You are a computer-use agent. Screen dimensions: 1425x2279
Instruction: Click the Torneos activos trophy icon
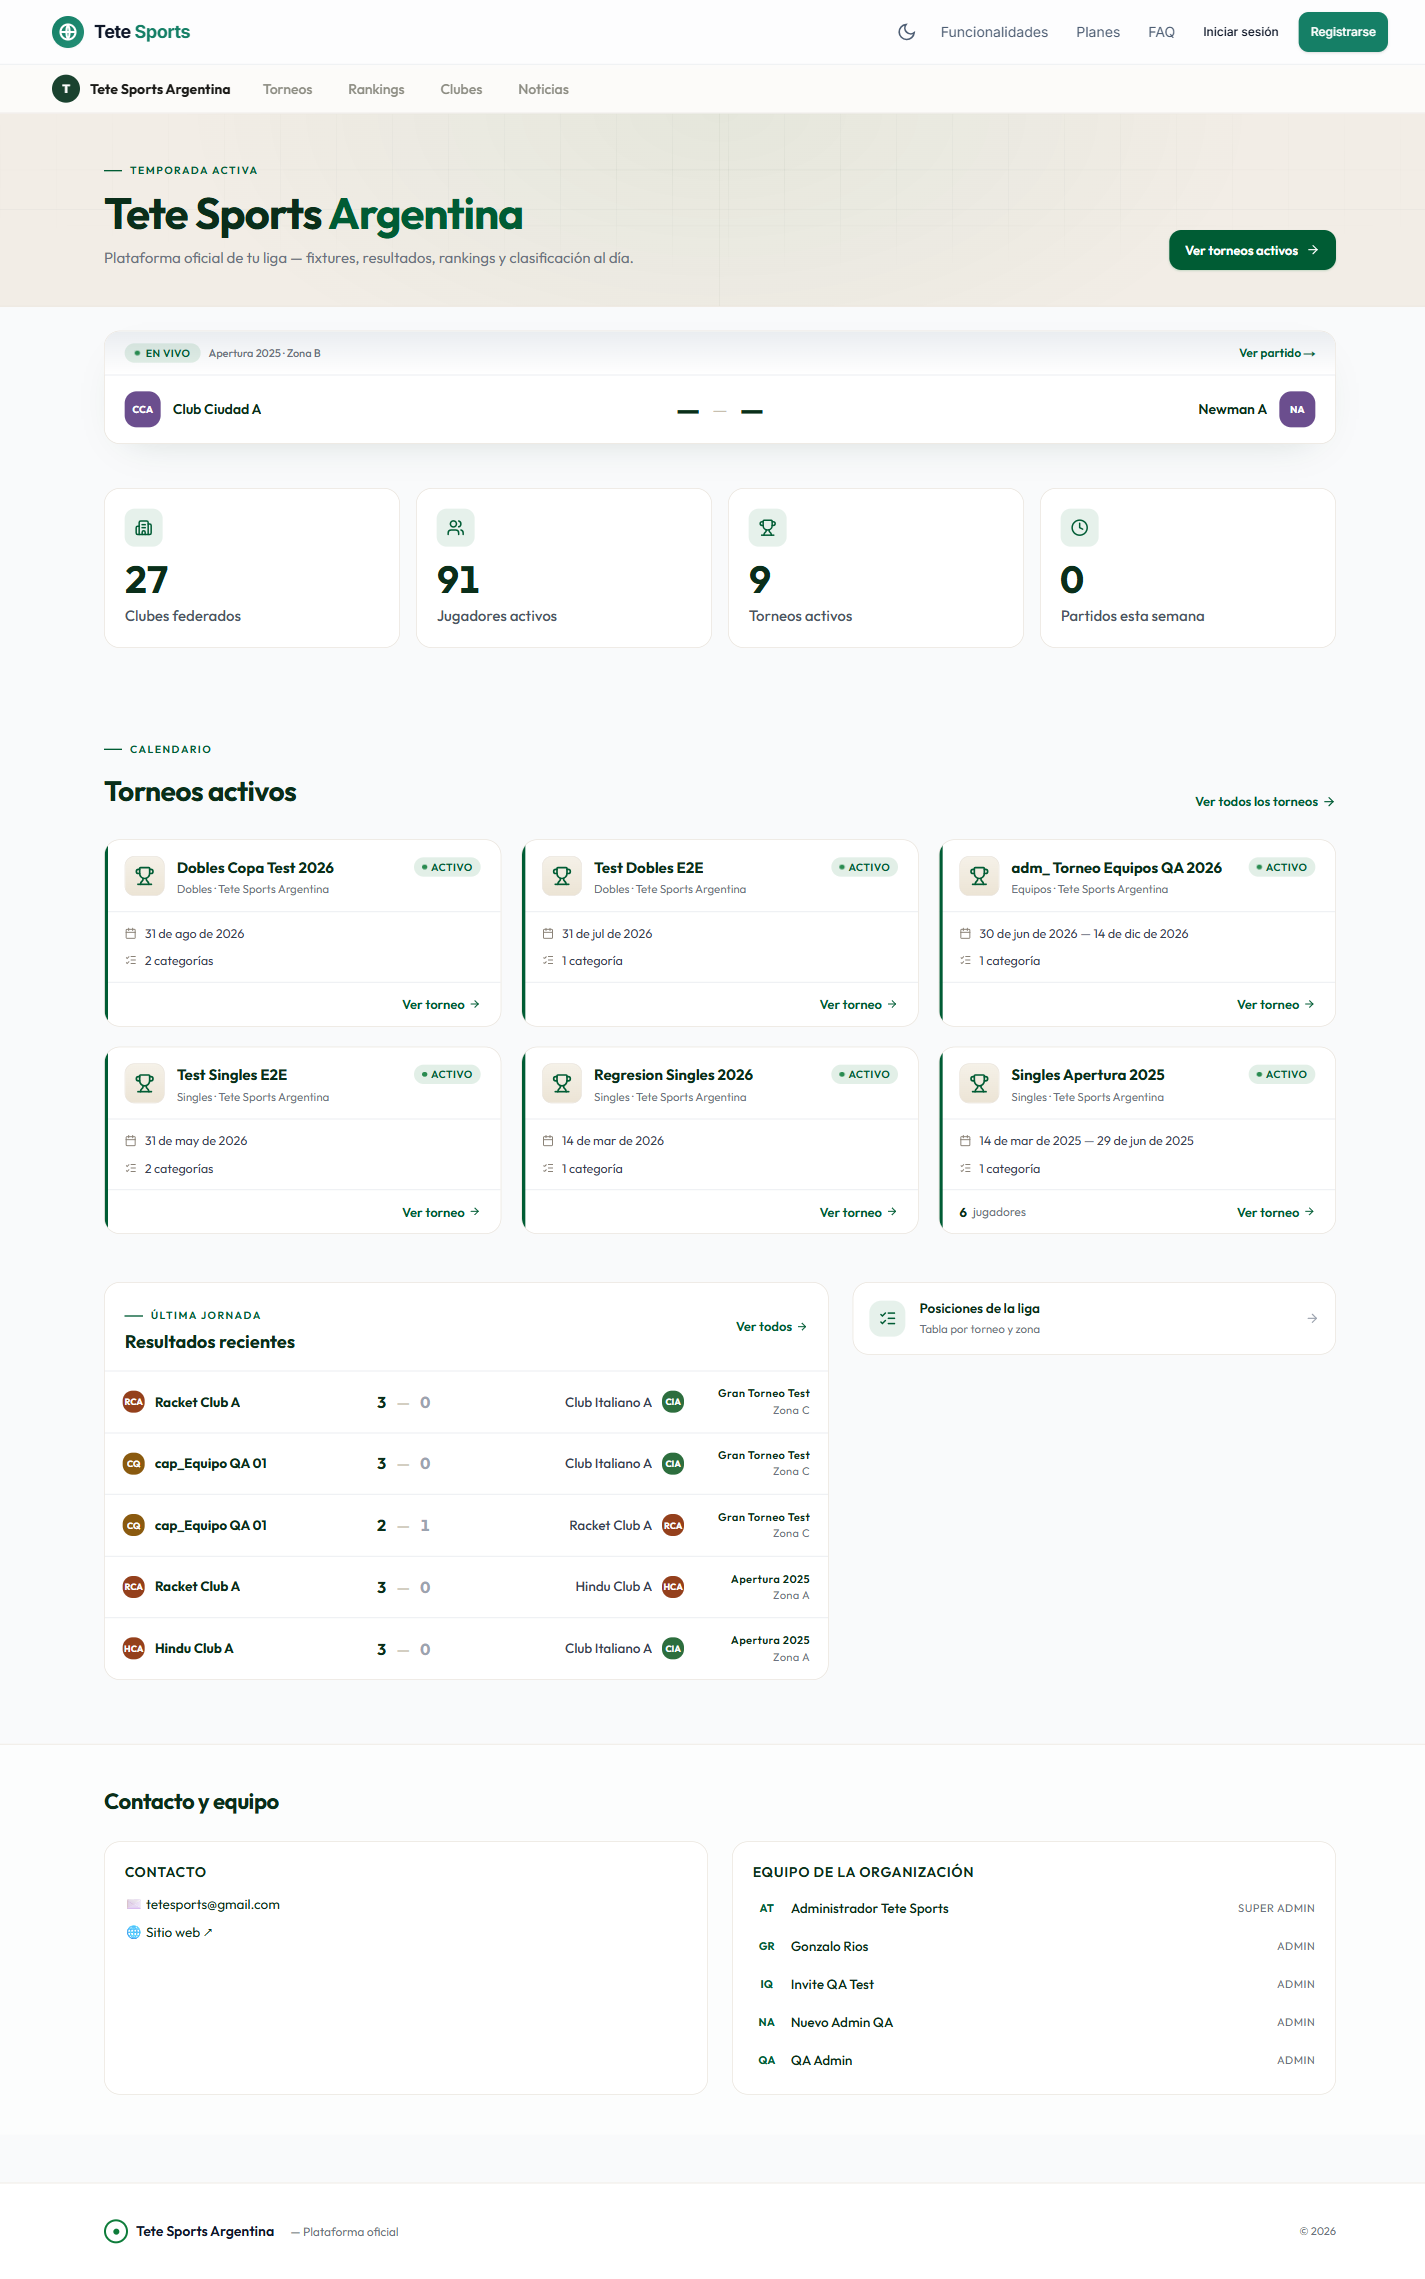click(768, 528)
